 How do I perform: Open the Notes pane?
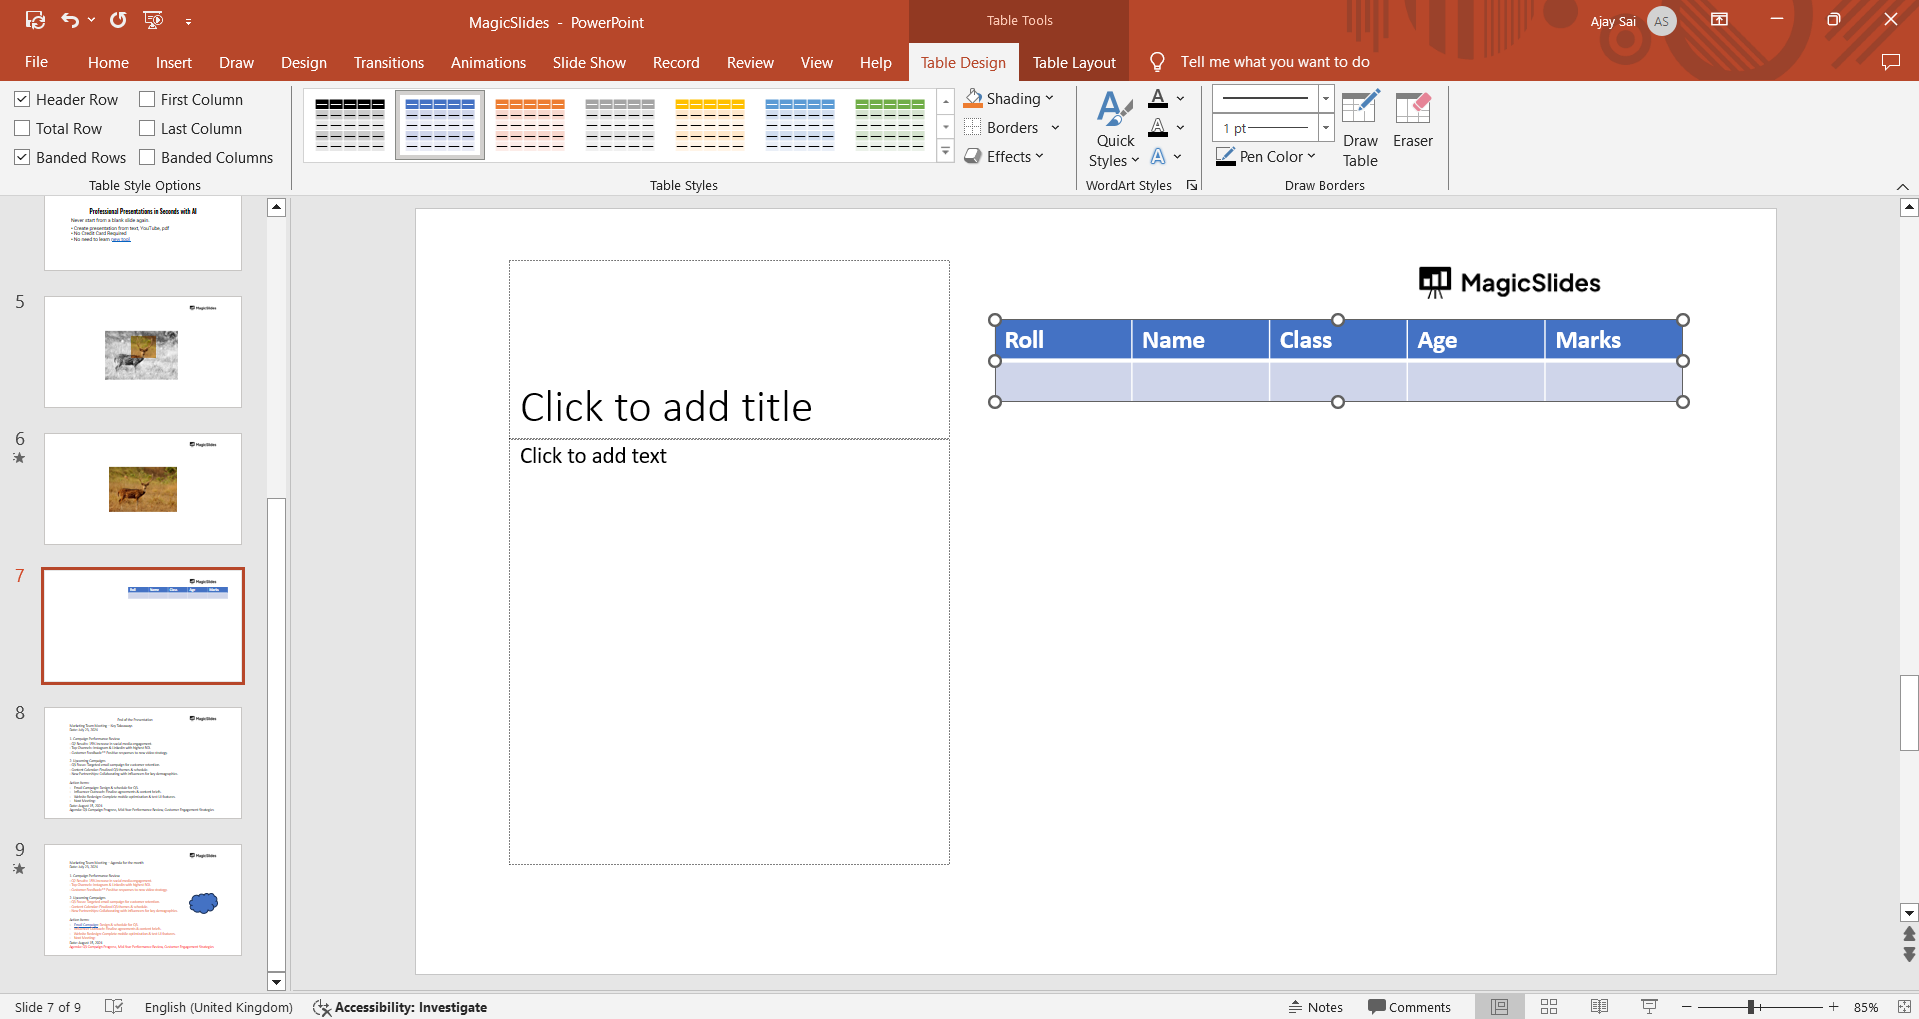click(1315, 1007)
